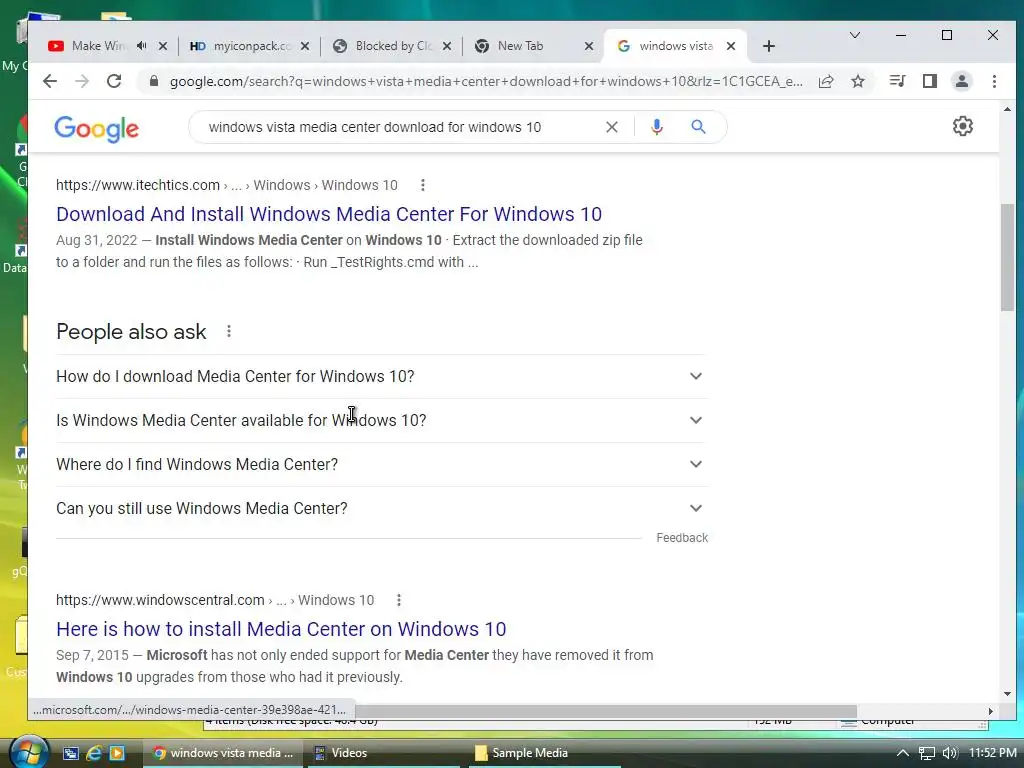Viewport: 1024px width, 768px height.
Task: Open the network icon in system tray
Action: pos(926,753)
